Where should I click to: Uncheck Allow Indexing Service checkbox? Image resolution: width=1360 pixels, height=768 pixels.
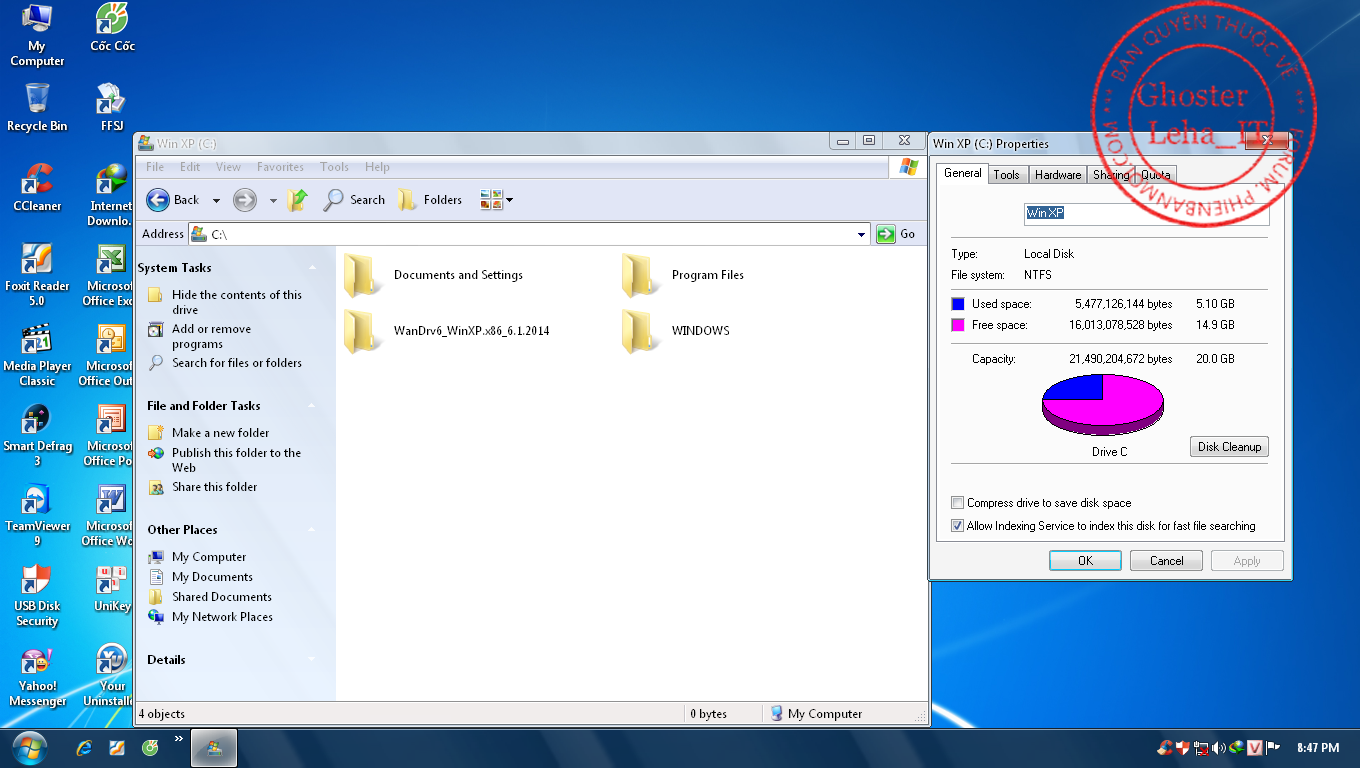tap(958, 526)
